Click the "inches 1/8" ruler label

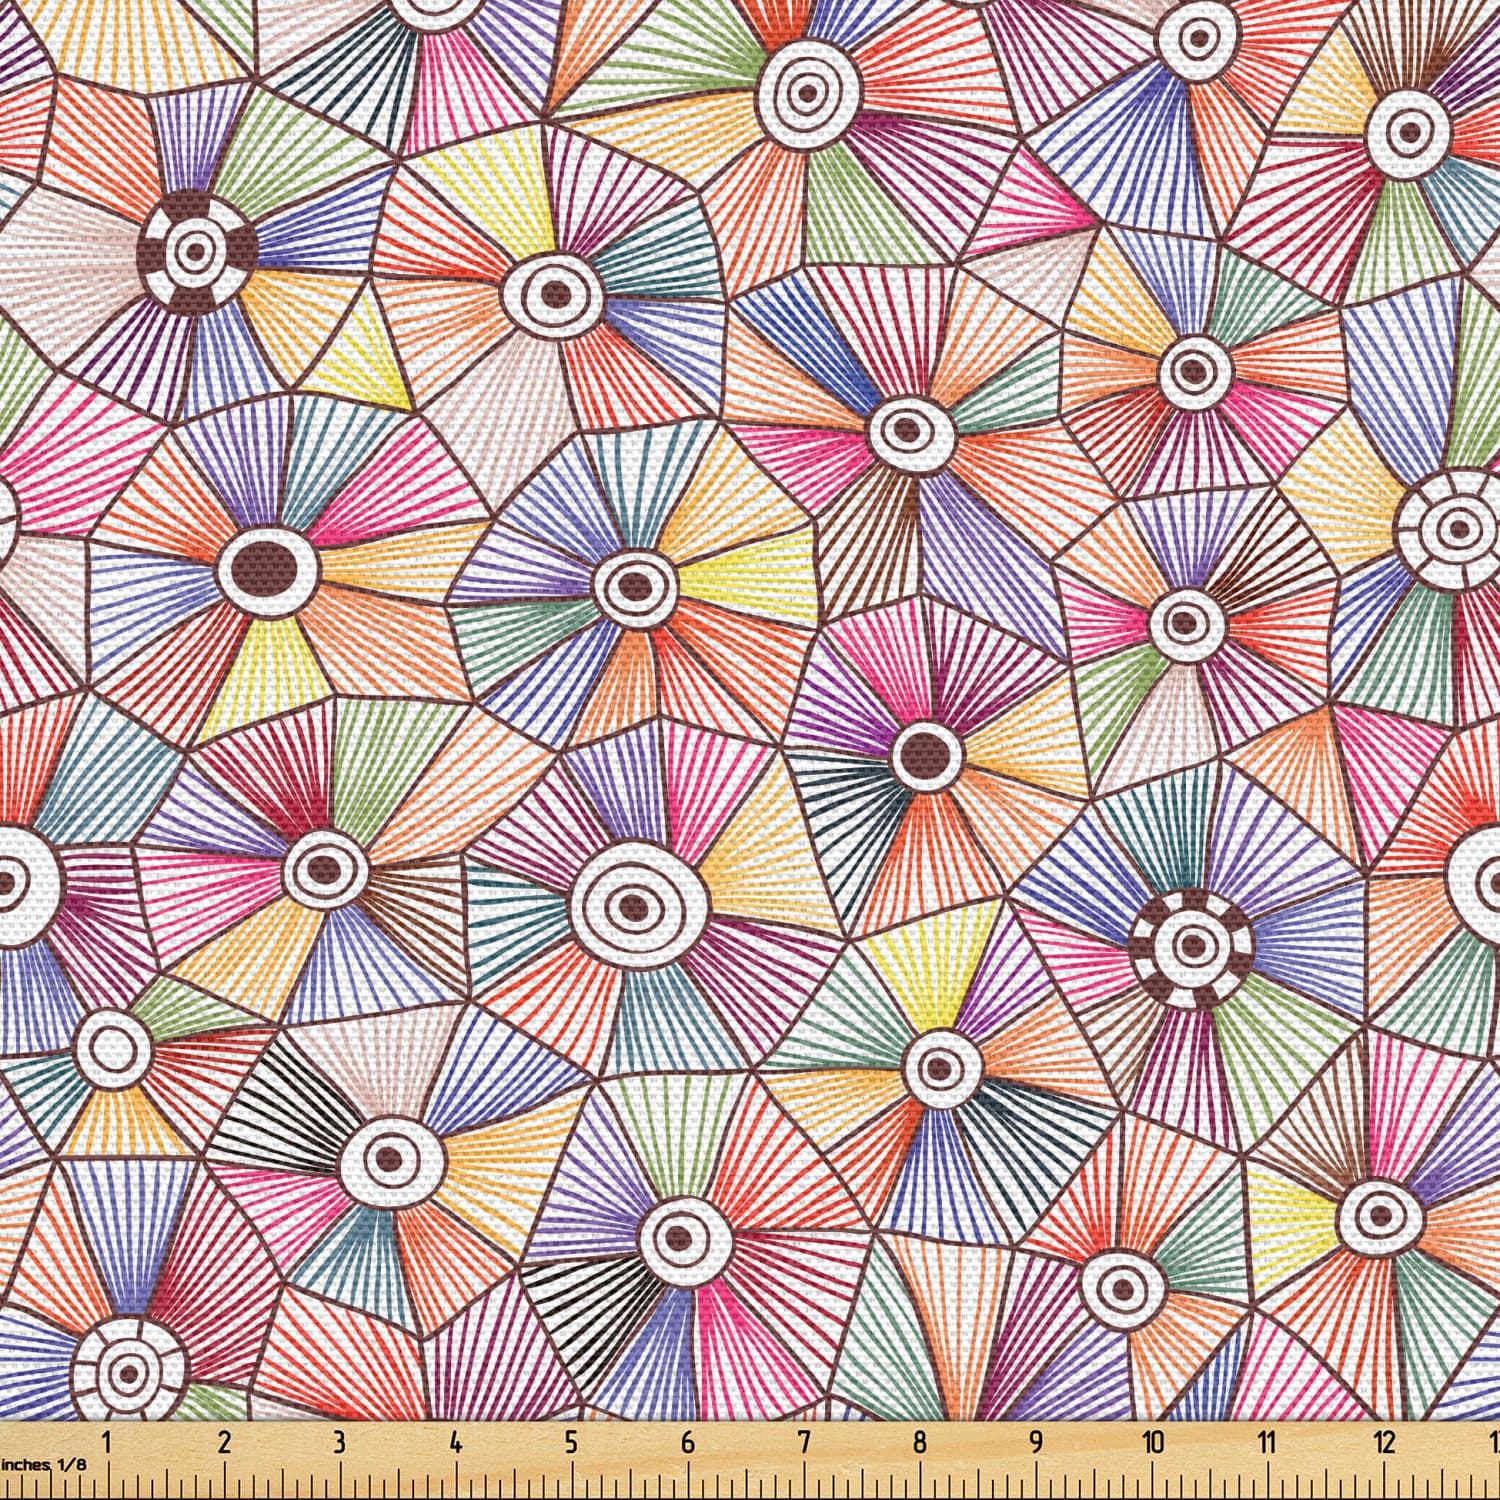tap(43, 1463)
